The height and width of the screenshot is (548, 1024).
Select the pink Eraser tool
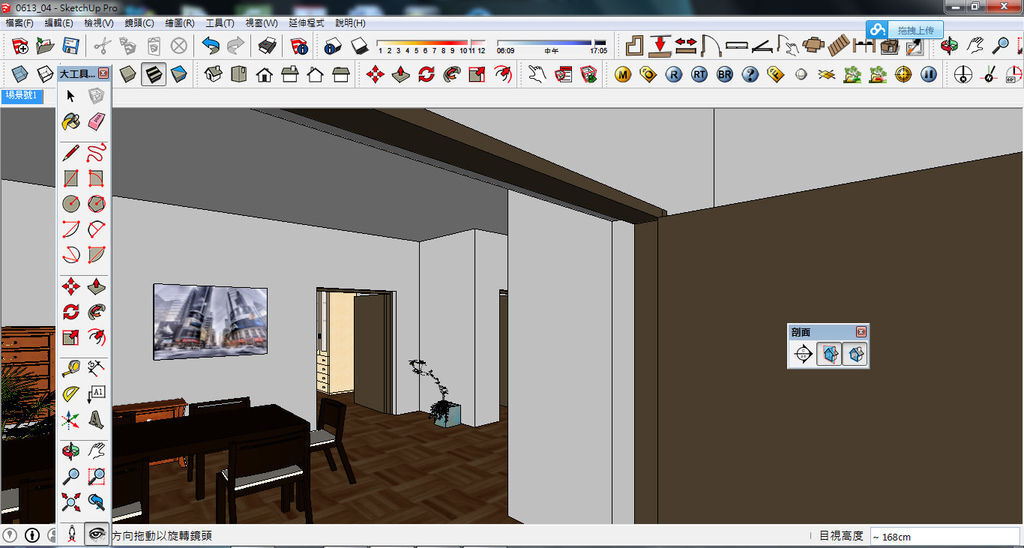click(97, 121)
